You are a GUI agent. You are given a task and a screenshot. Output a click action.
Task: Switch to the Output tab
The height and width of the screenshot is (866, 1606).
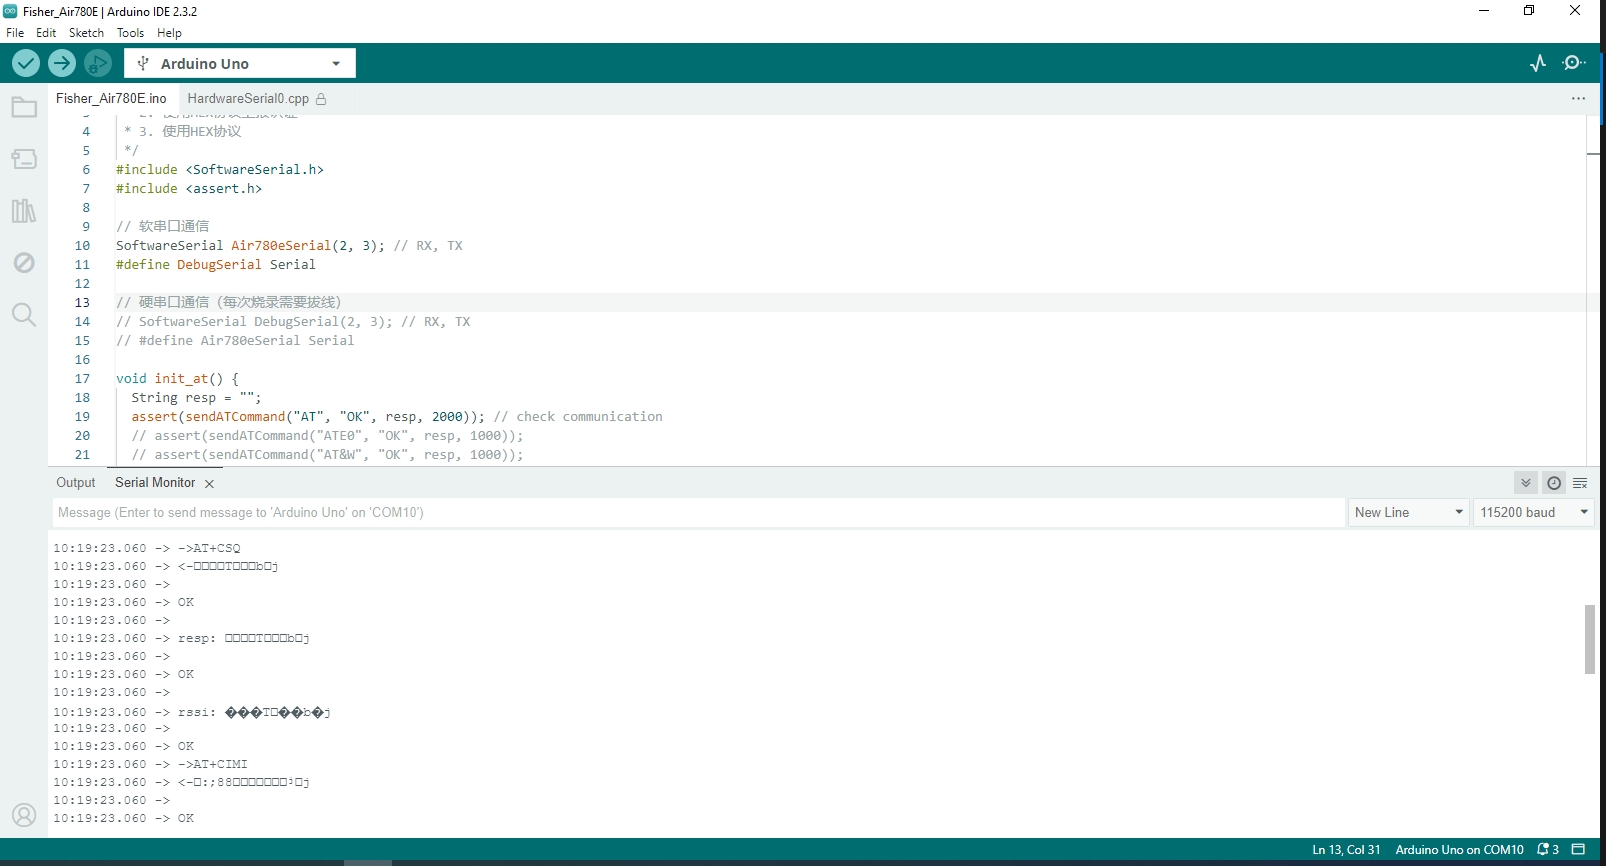pyautogui.click(x=76, y=483)
